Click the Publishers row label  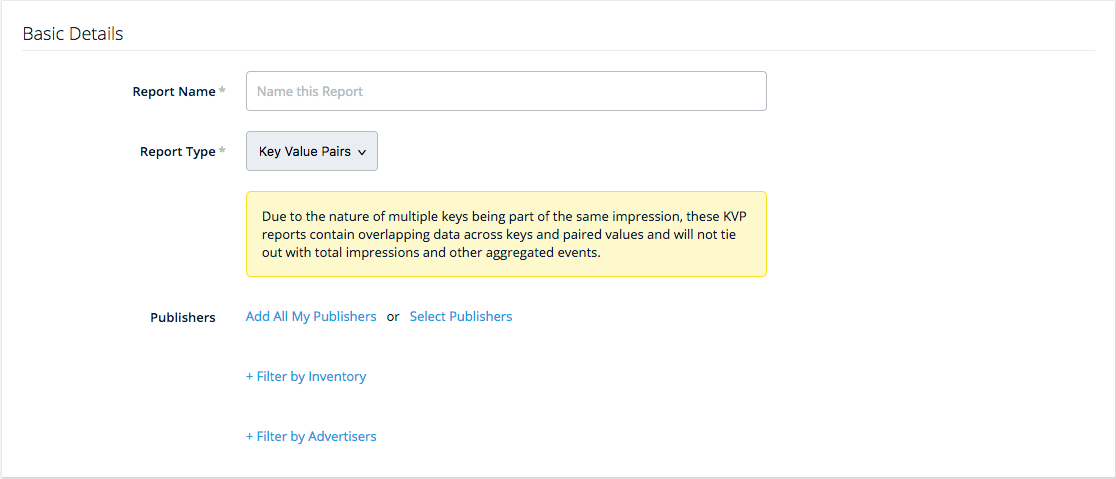pos(183,317)
